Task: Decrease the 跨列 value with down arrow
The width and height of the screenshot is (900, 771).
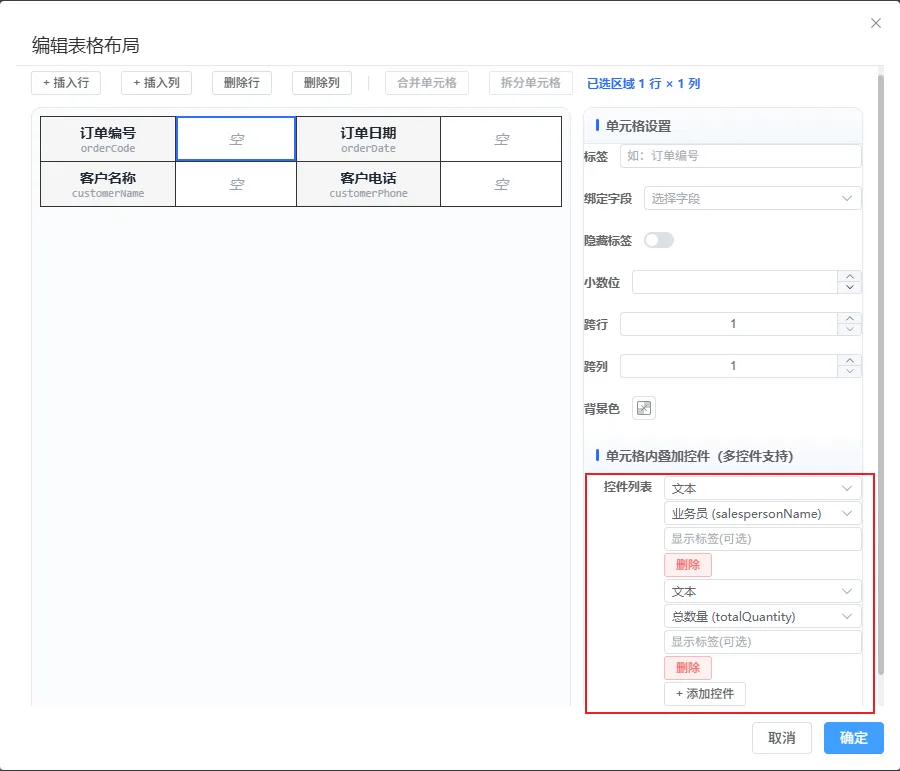Action: [849, 371]
